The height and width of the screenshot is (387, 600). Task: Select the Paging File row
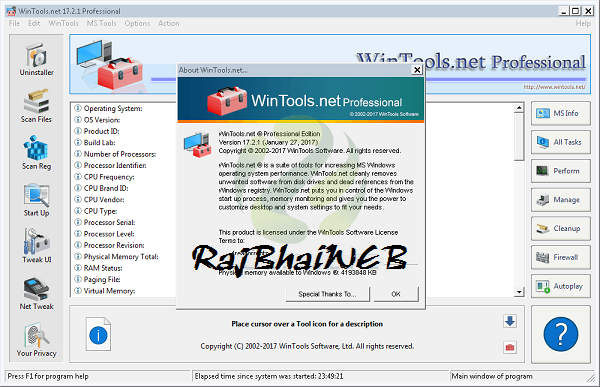(x=97, y=279)
